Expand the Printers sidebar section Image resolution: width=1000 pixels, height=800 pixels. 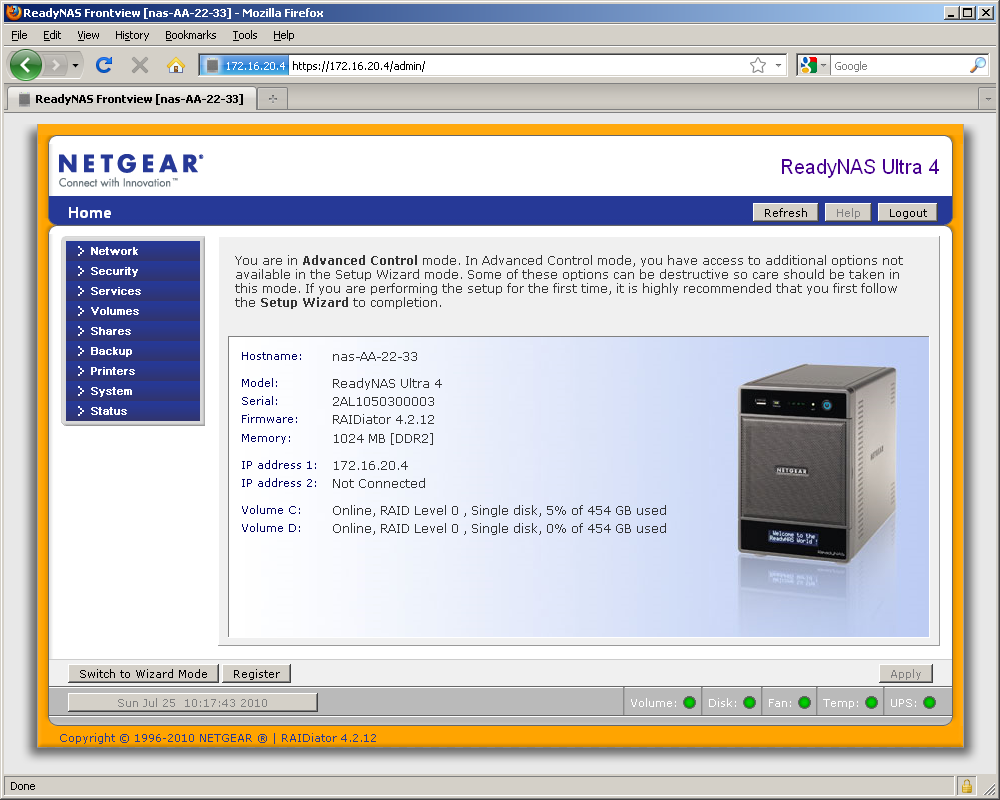[x=133, y=371]
